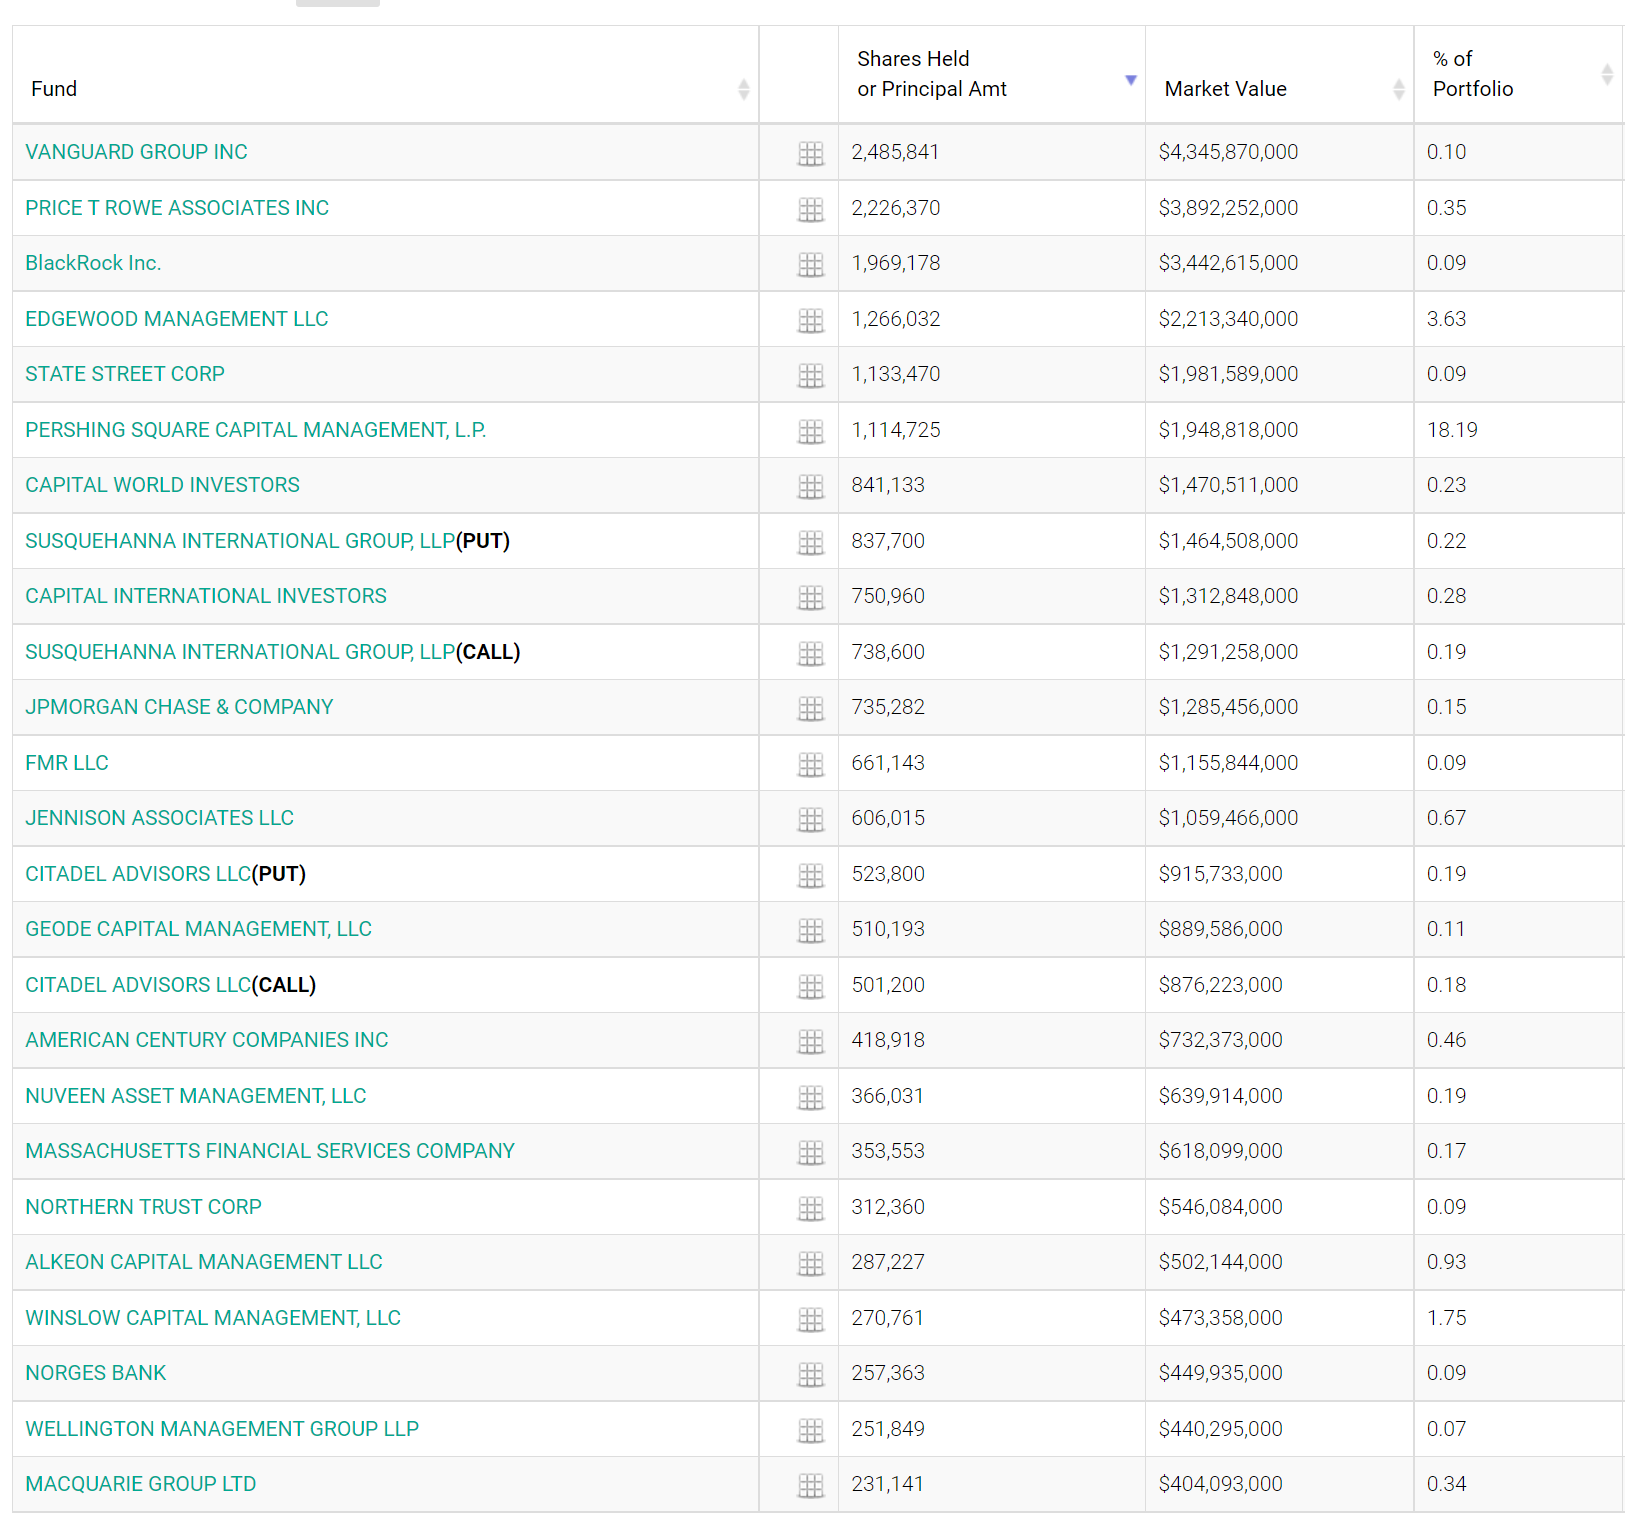Viewport: 1625px width, 1531px height.
Task: Open VANGUARD GROUP INC fund link
Action: [x=136, y=152]
